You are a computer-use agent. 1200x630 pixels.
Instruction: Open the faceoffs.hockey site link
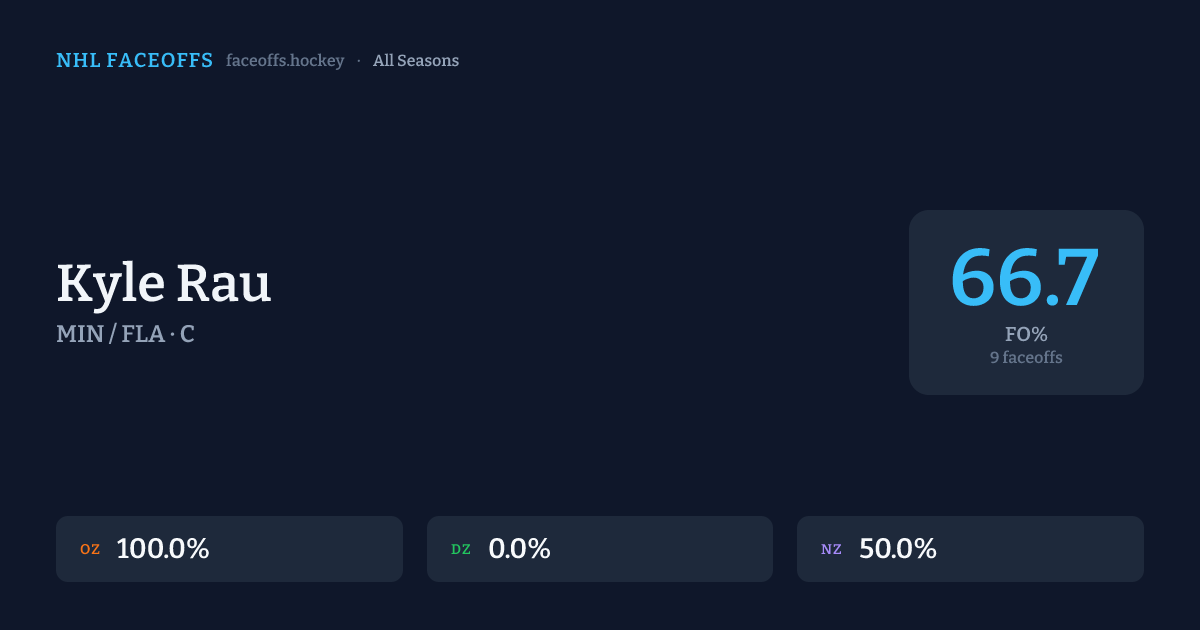point(285,61)
